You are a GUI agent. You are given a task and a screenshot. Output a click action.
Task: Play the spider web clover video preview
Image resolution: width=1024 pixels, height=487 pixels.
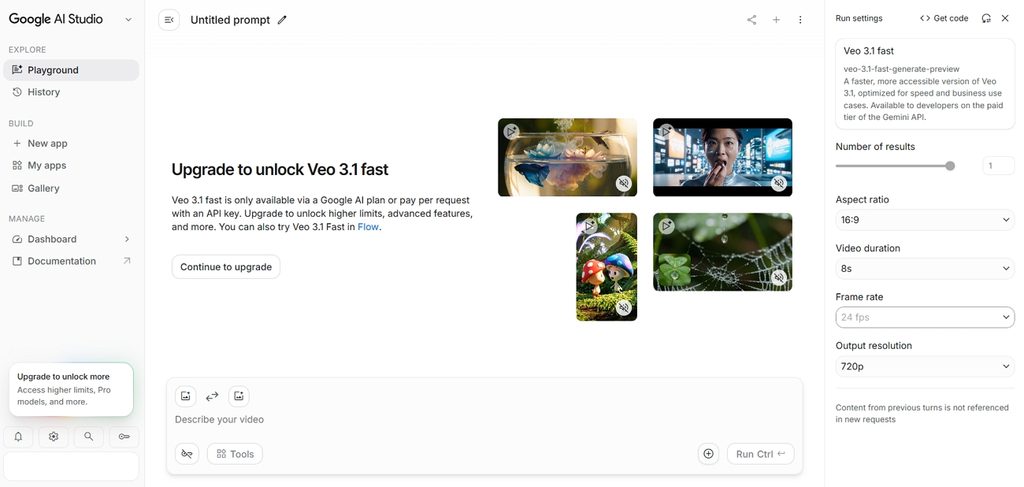[666, 226]
